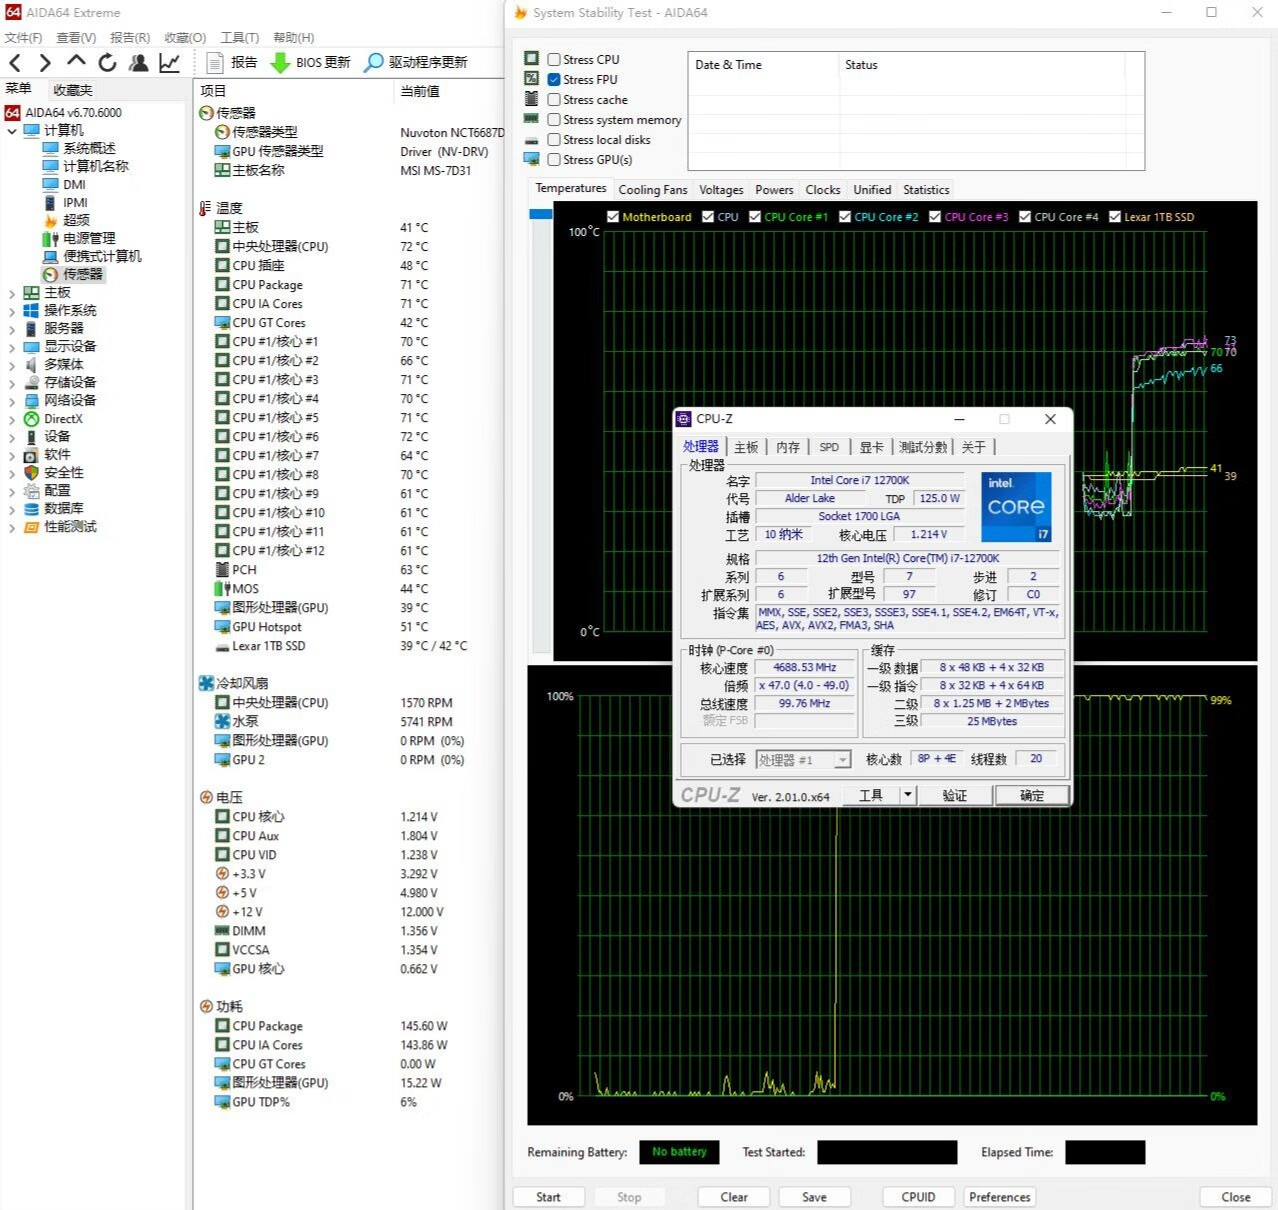Select 电源管理 power management item
1278x1210 pixels.
pos(89,238)
